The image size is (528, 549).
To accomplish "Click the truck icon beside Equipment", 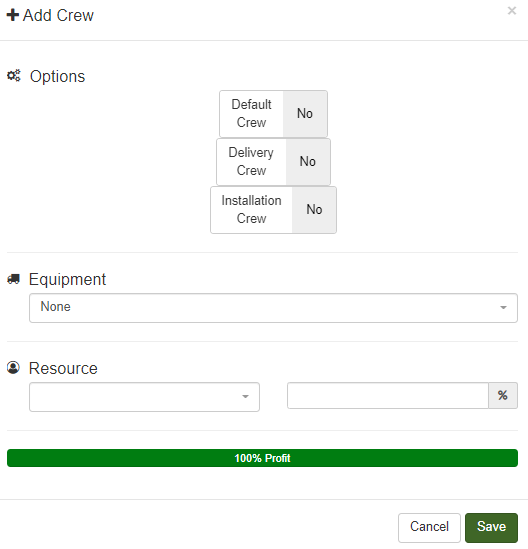I will point(13,279).
